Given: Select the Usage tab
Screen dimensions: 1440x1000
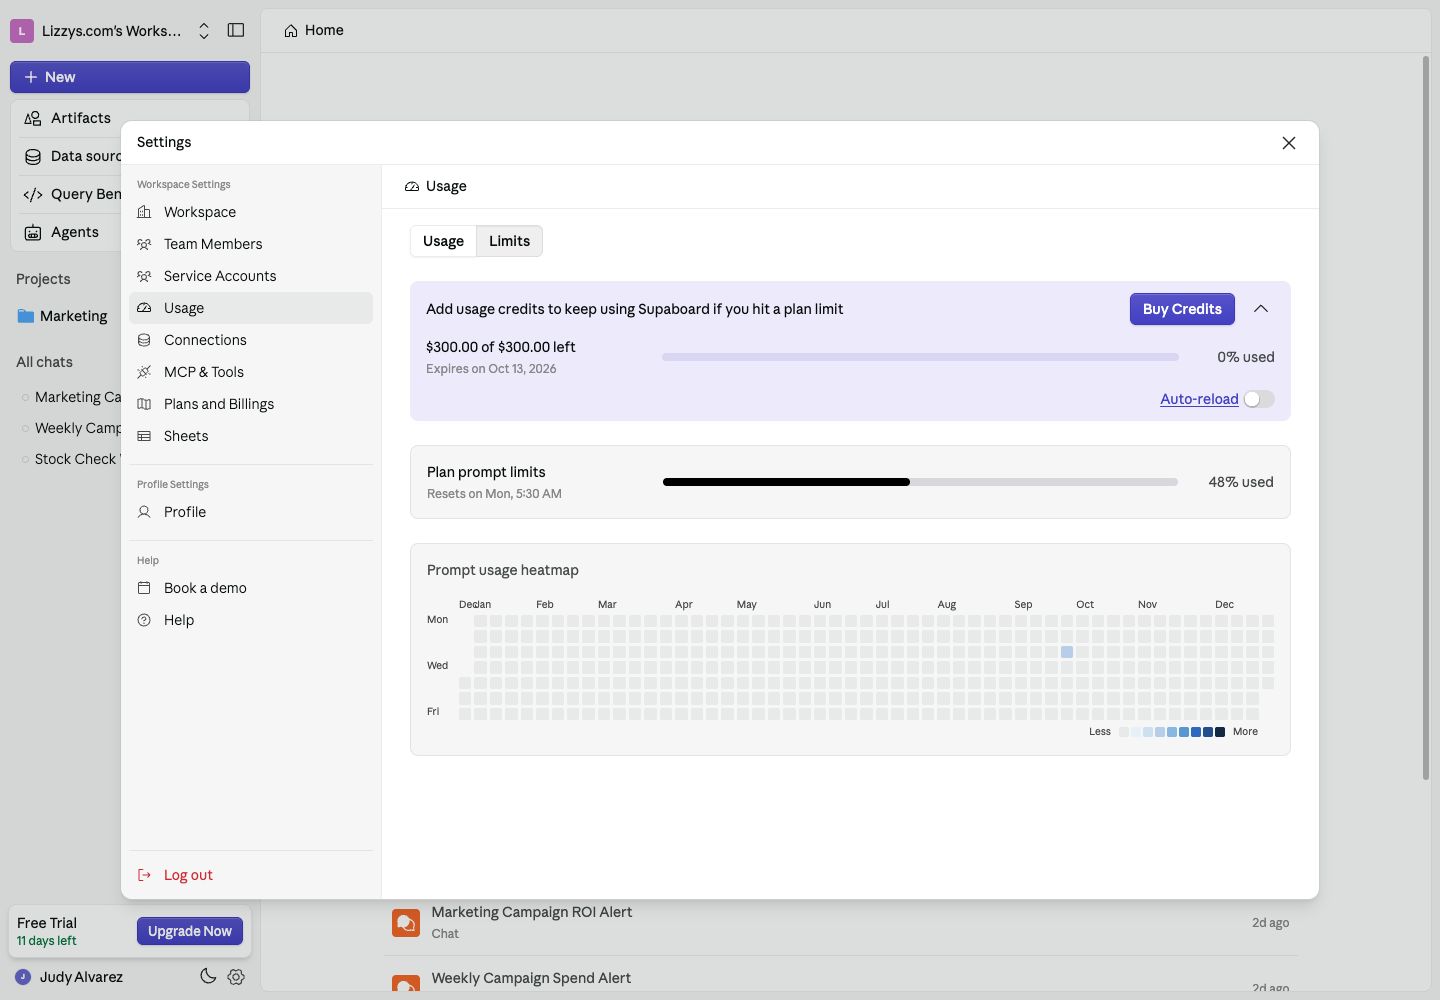Looking at the screenshot, I should pos(443,241).
